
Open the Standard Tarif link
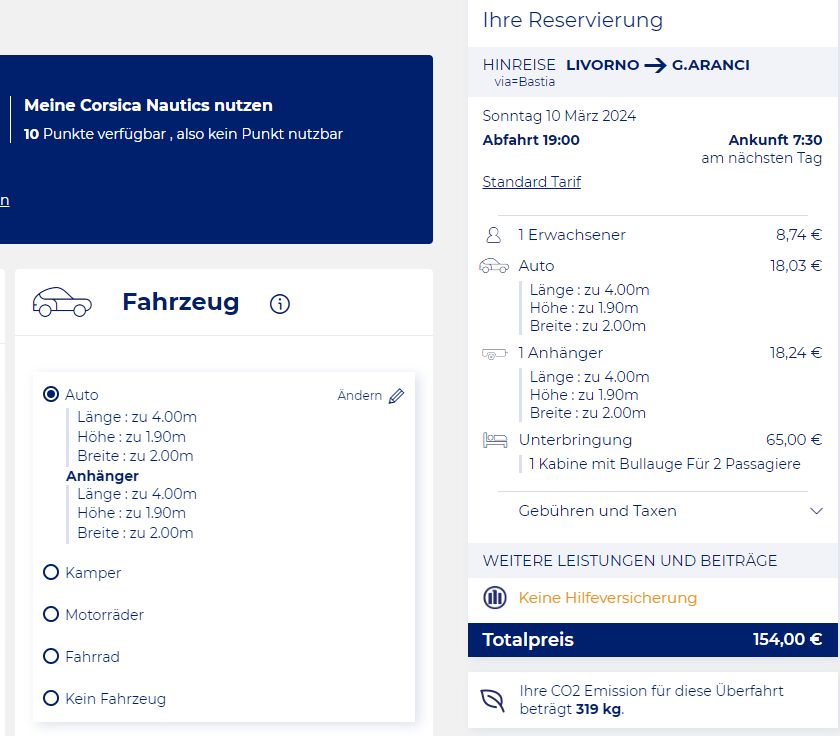[x=531, y=182]
